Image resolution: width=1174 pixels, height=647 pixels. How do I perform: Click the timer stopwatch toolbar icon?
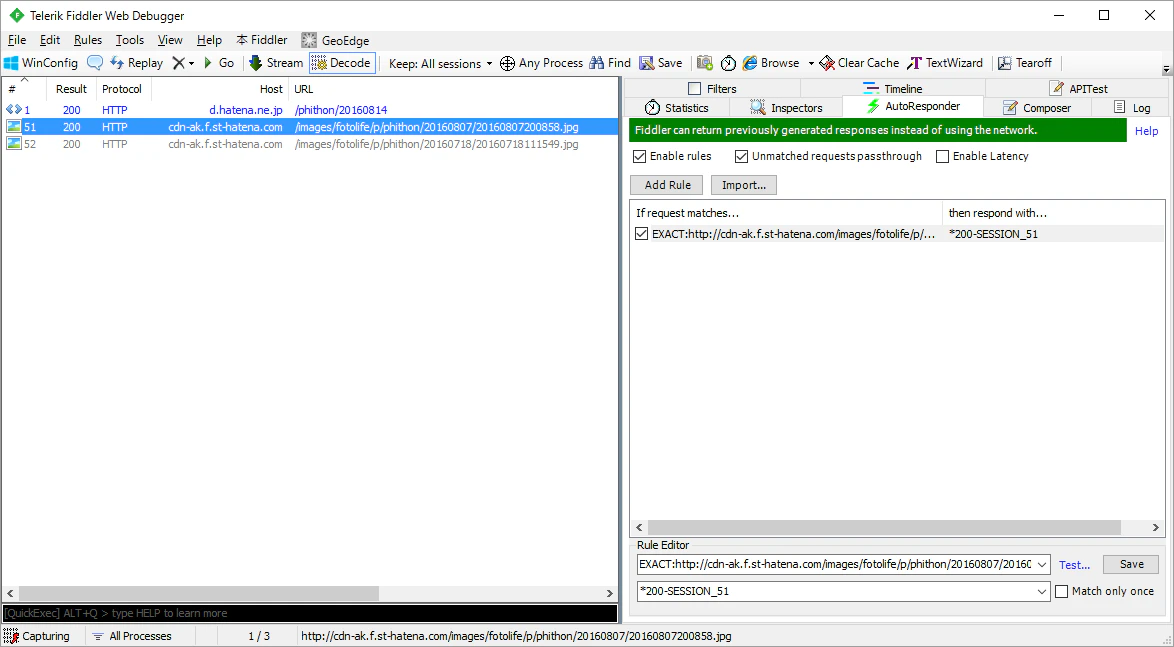729,63
